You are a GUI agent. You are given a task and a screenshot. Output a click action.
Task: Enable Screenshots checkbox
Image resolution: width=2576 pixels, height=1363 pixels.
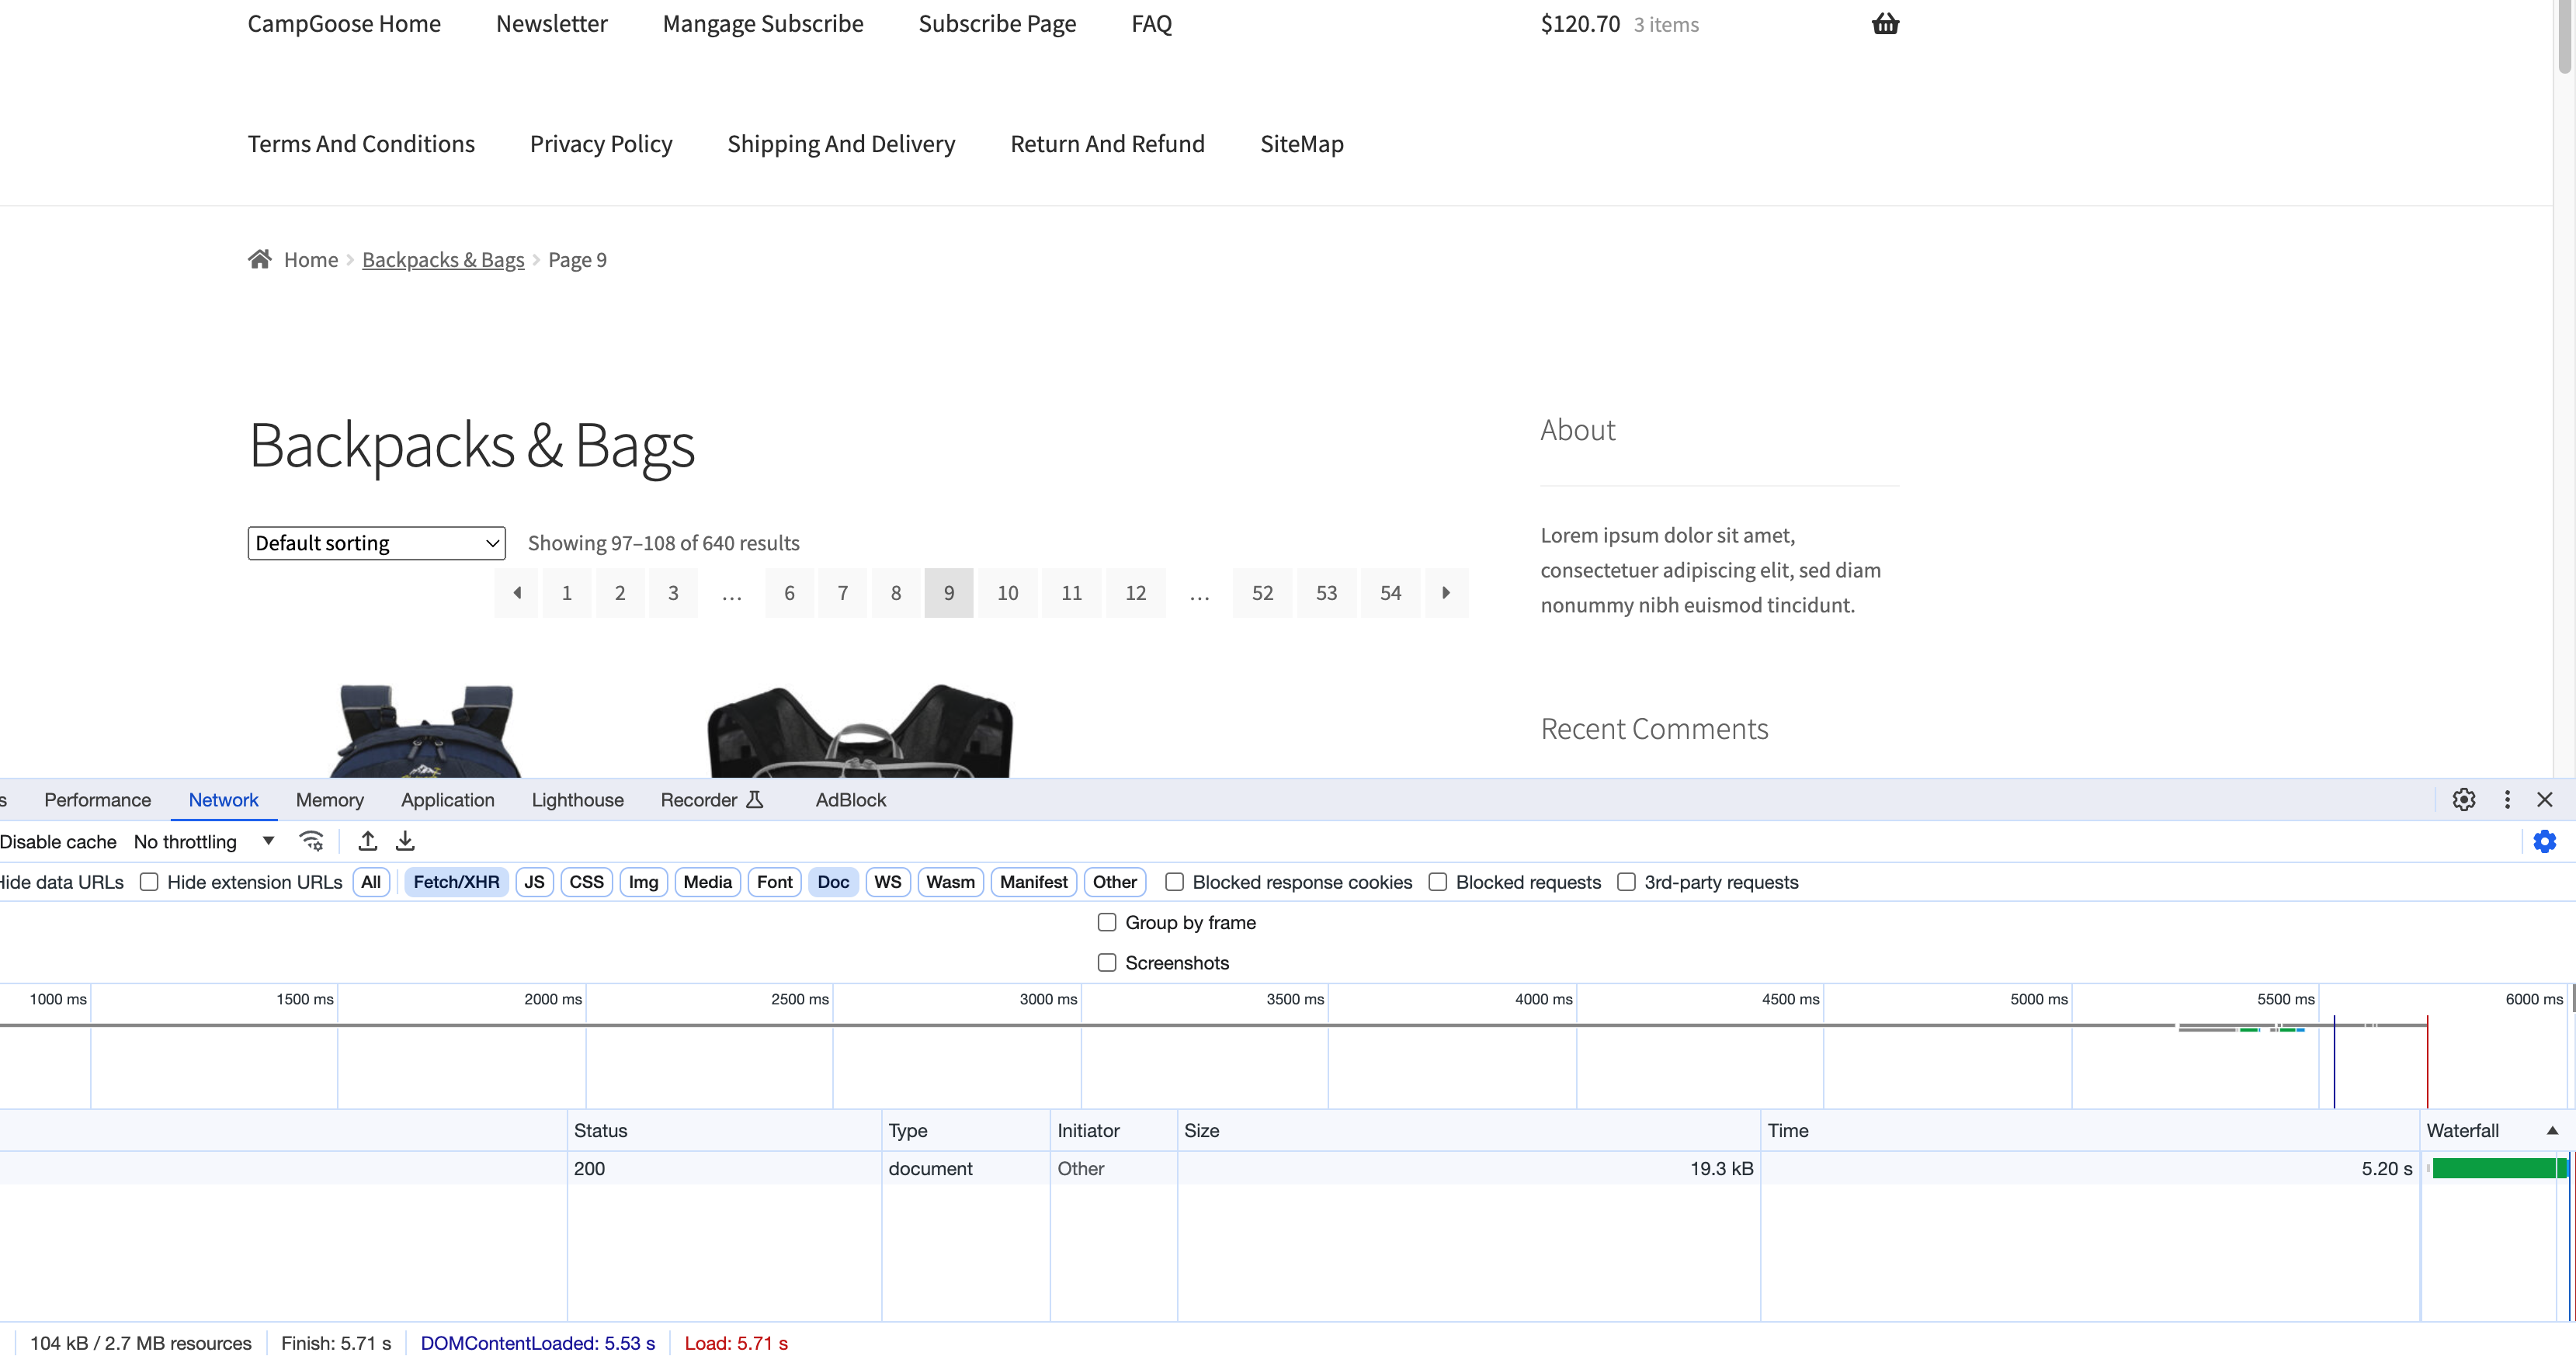point(1107,962)
